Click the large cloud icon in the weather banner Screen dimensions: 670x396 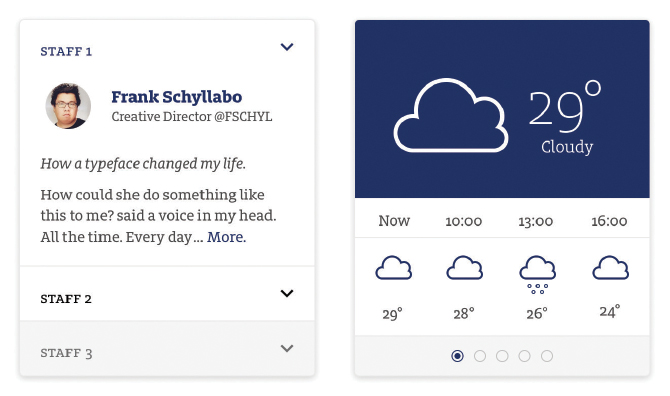(451, 115)
